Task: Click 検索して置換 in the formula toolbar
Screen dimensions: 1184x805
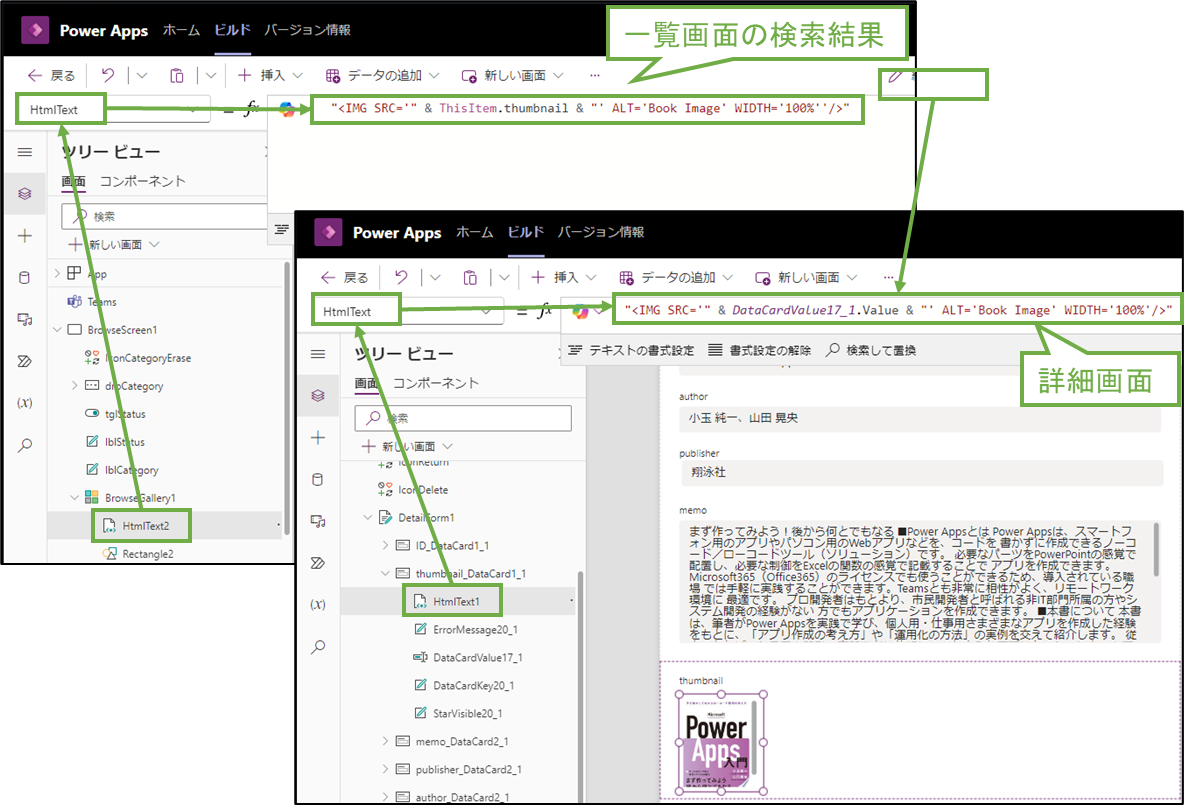Action: click(871, 350)
